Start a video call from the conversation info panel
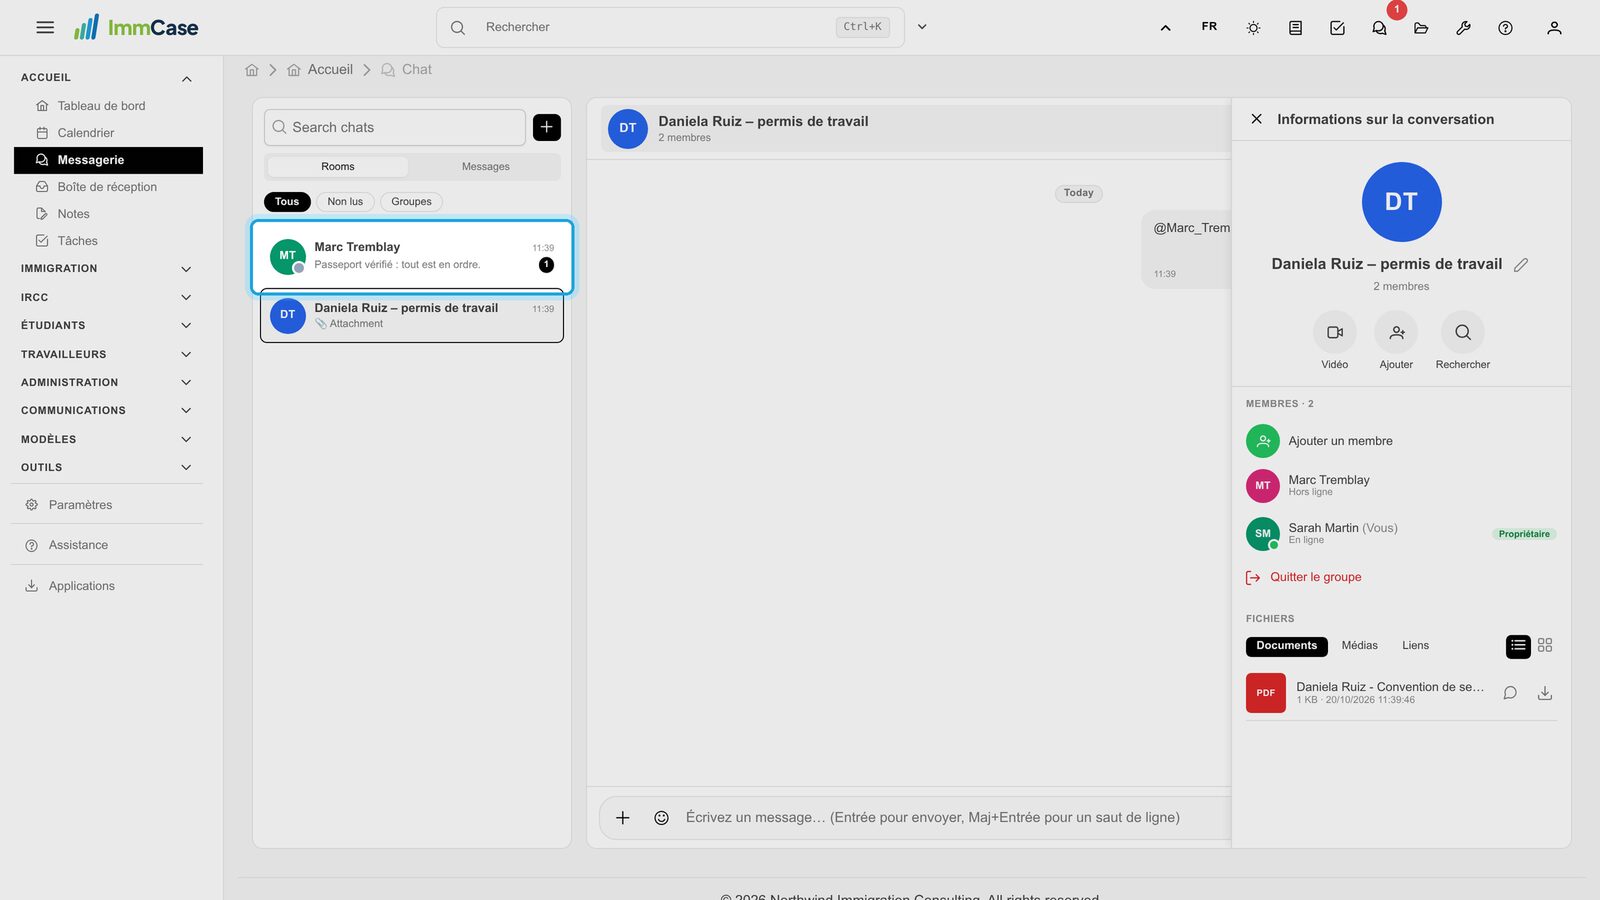Viewport: 1600px width, 900px height. click(1334, 332)
